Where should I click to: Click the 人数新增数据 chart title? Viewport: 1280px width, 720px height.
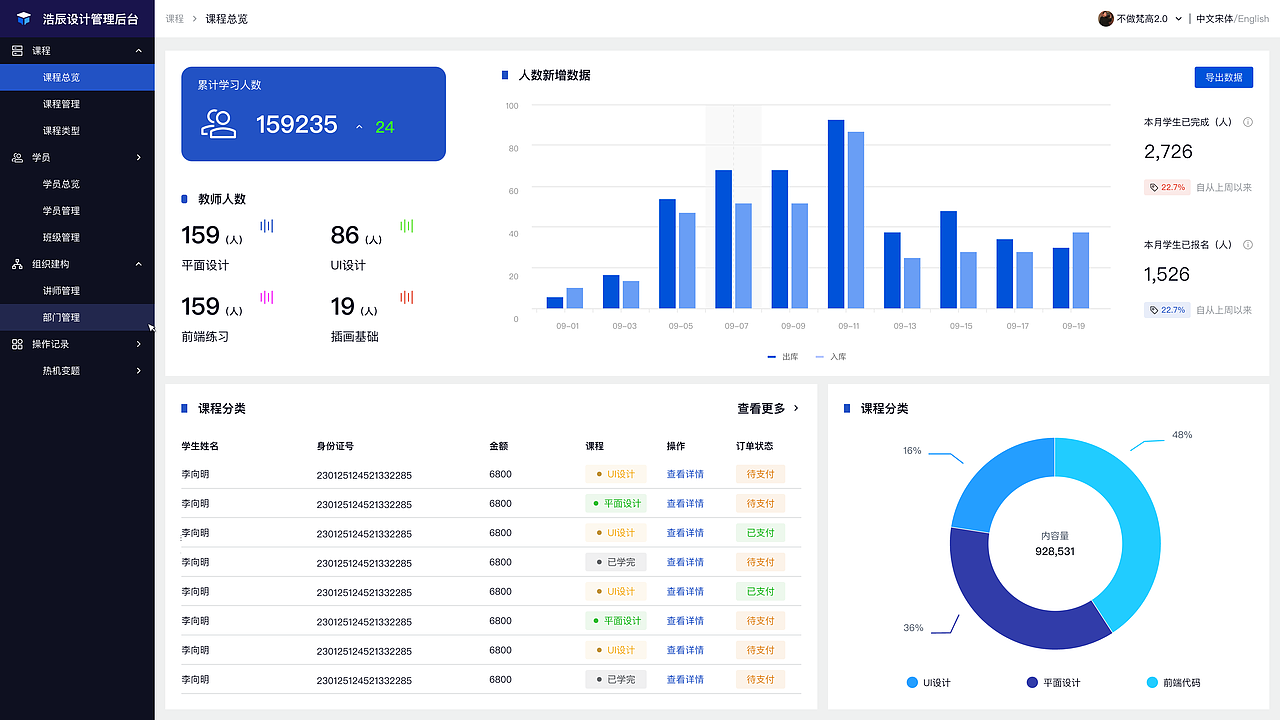tap(554, 75)
